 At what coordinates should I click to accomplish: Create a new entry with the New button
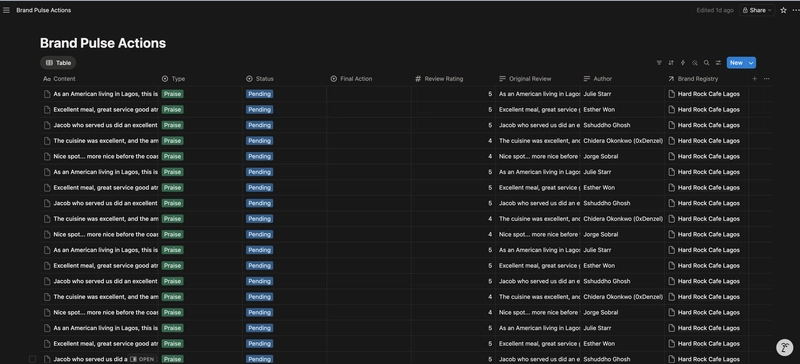[x=736, y=63]
